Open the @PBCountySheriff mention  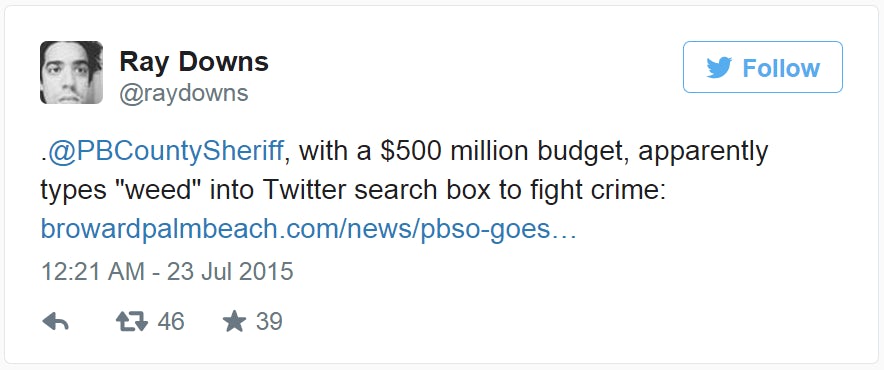(164, 153)
